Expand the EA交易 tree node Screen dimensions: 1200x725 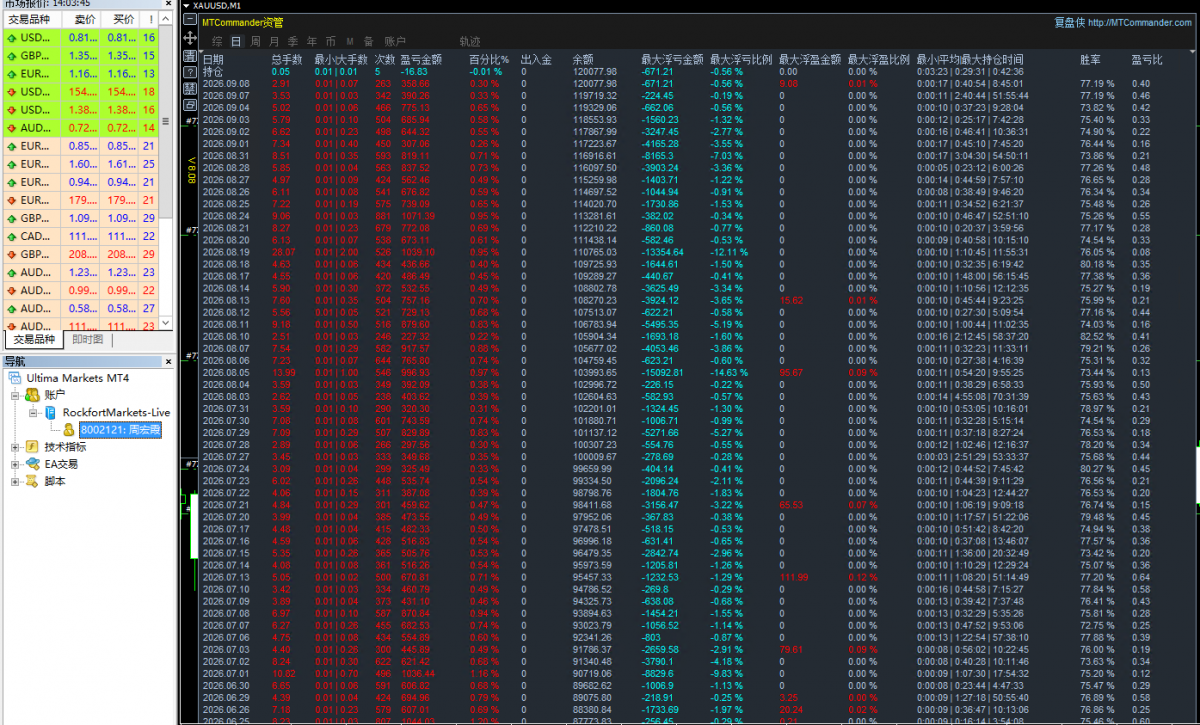click(x=16, y=464)
